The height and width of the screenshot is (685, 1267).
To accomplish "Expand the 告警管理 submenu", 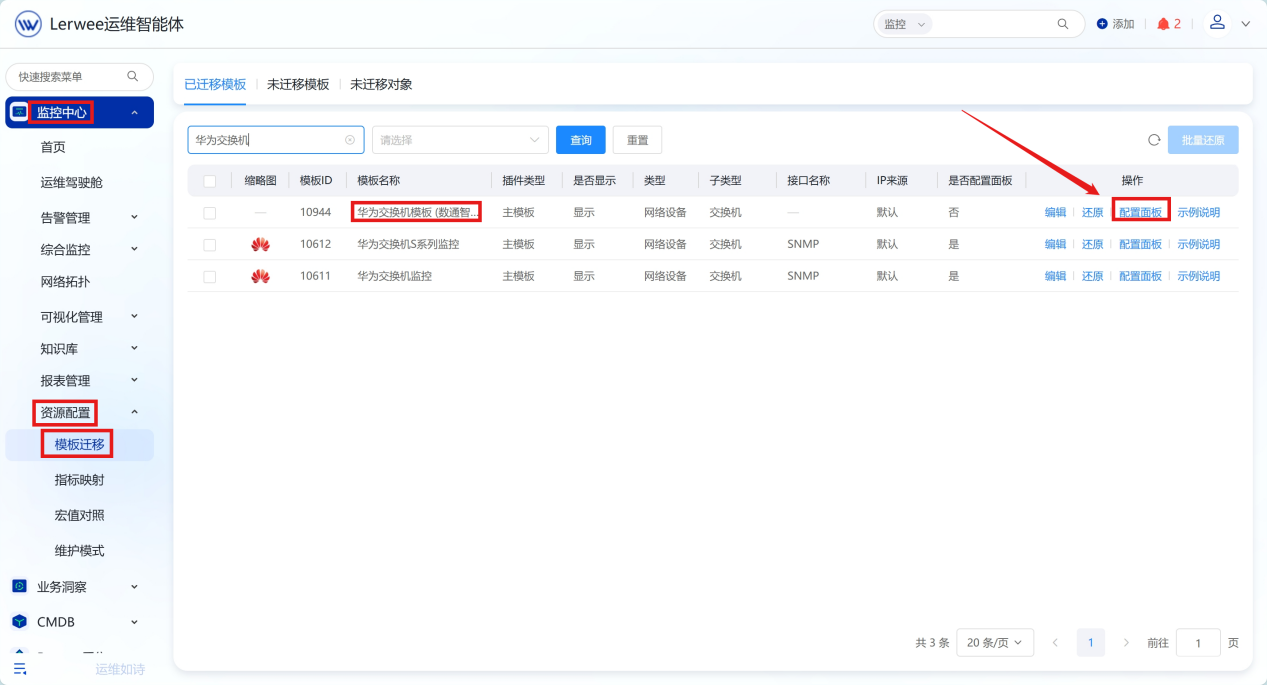I will pyautogui.click(x=134, y=217).
